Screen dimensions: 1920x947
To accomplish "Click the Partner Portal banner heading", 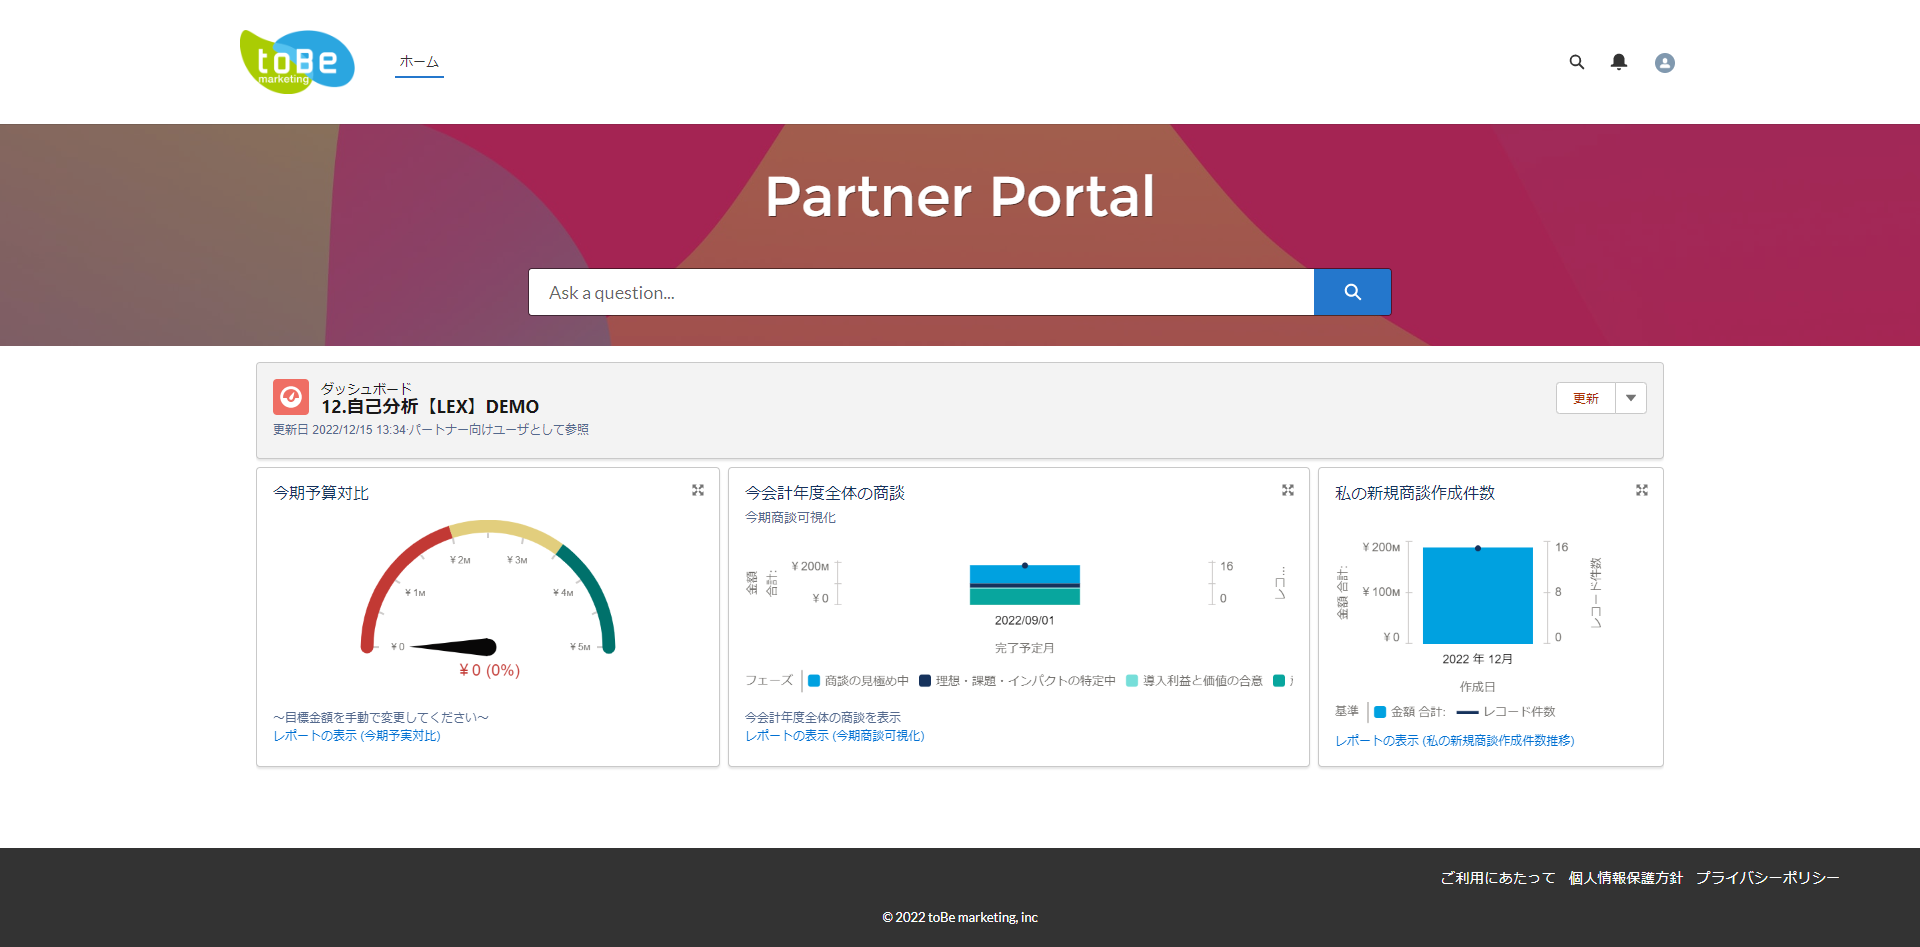I will (960, 196).
